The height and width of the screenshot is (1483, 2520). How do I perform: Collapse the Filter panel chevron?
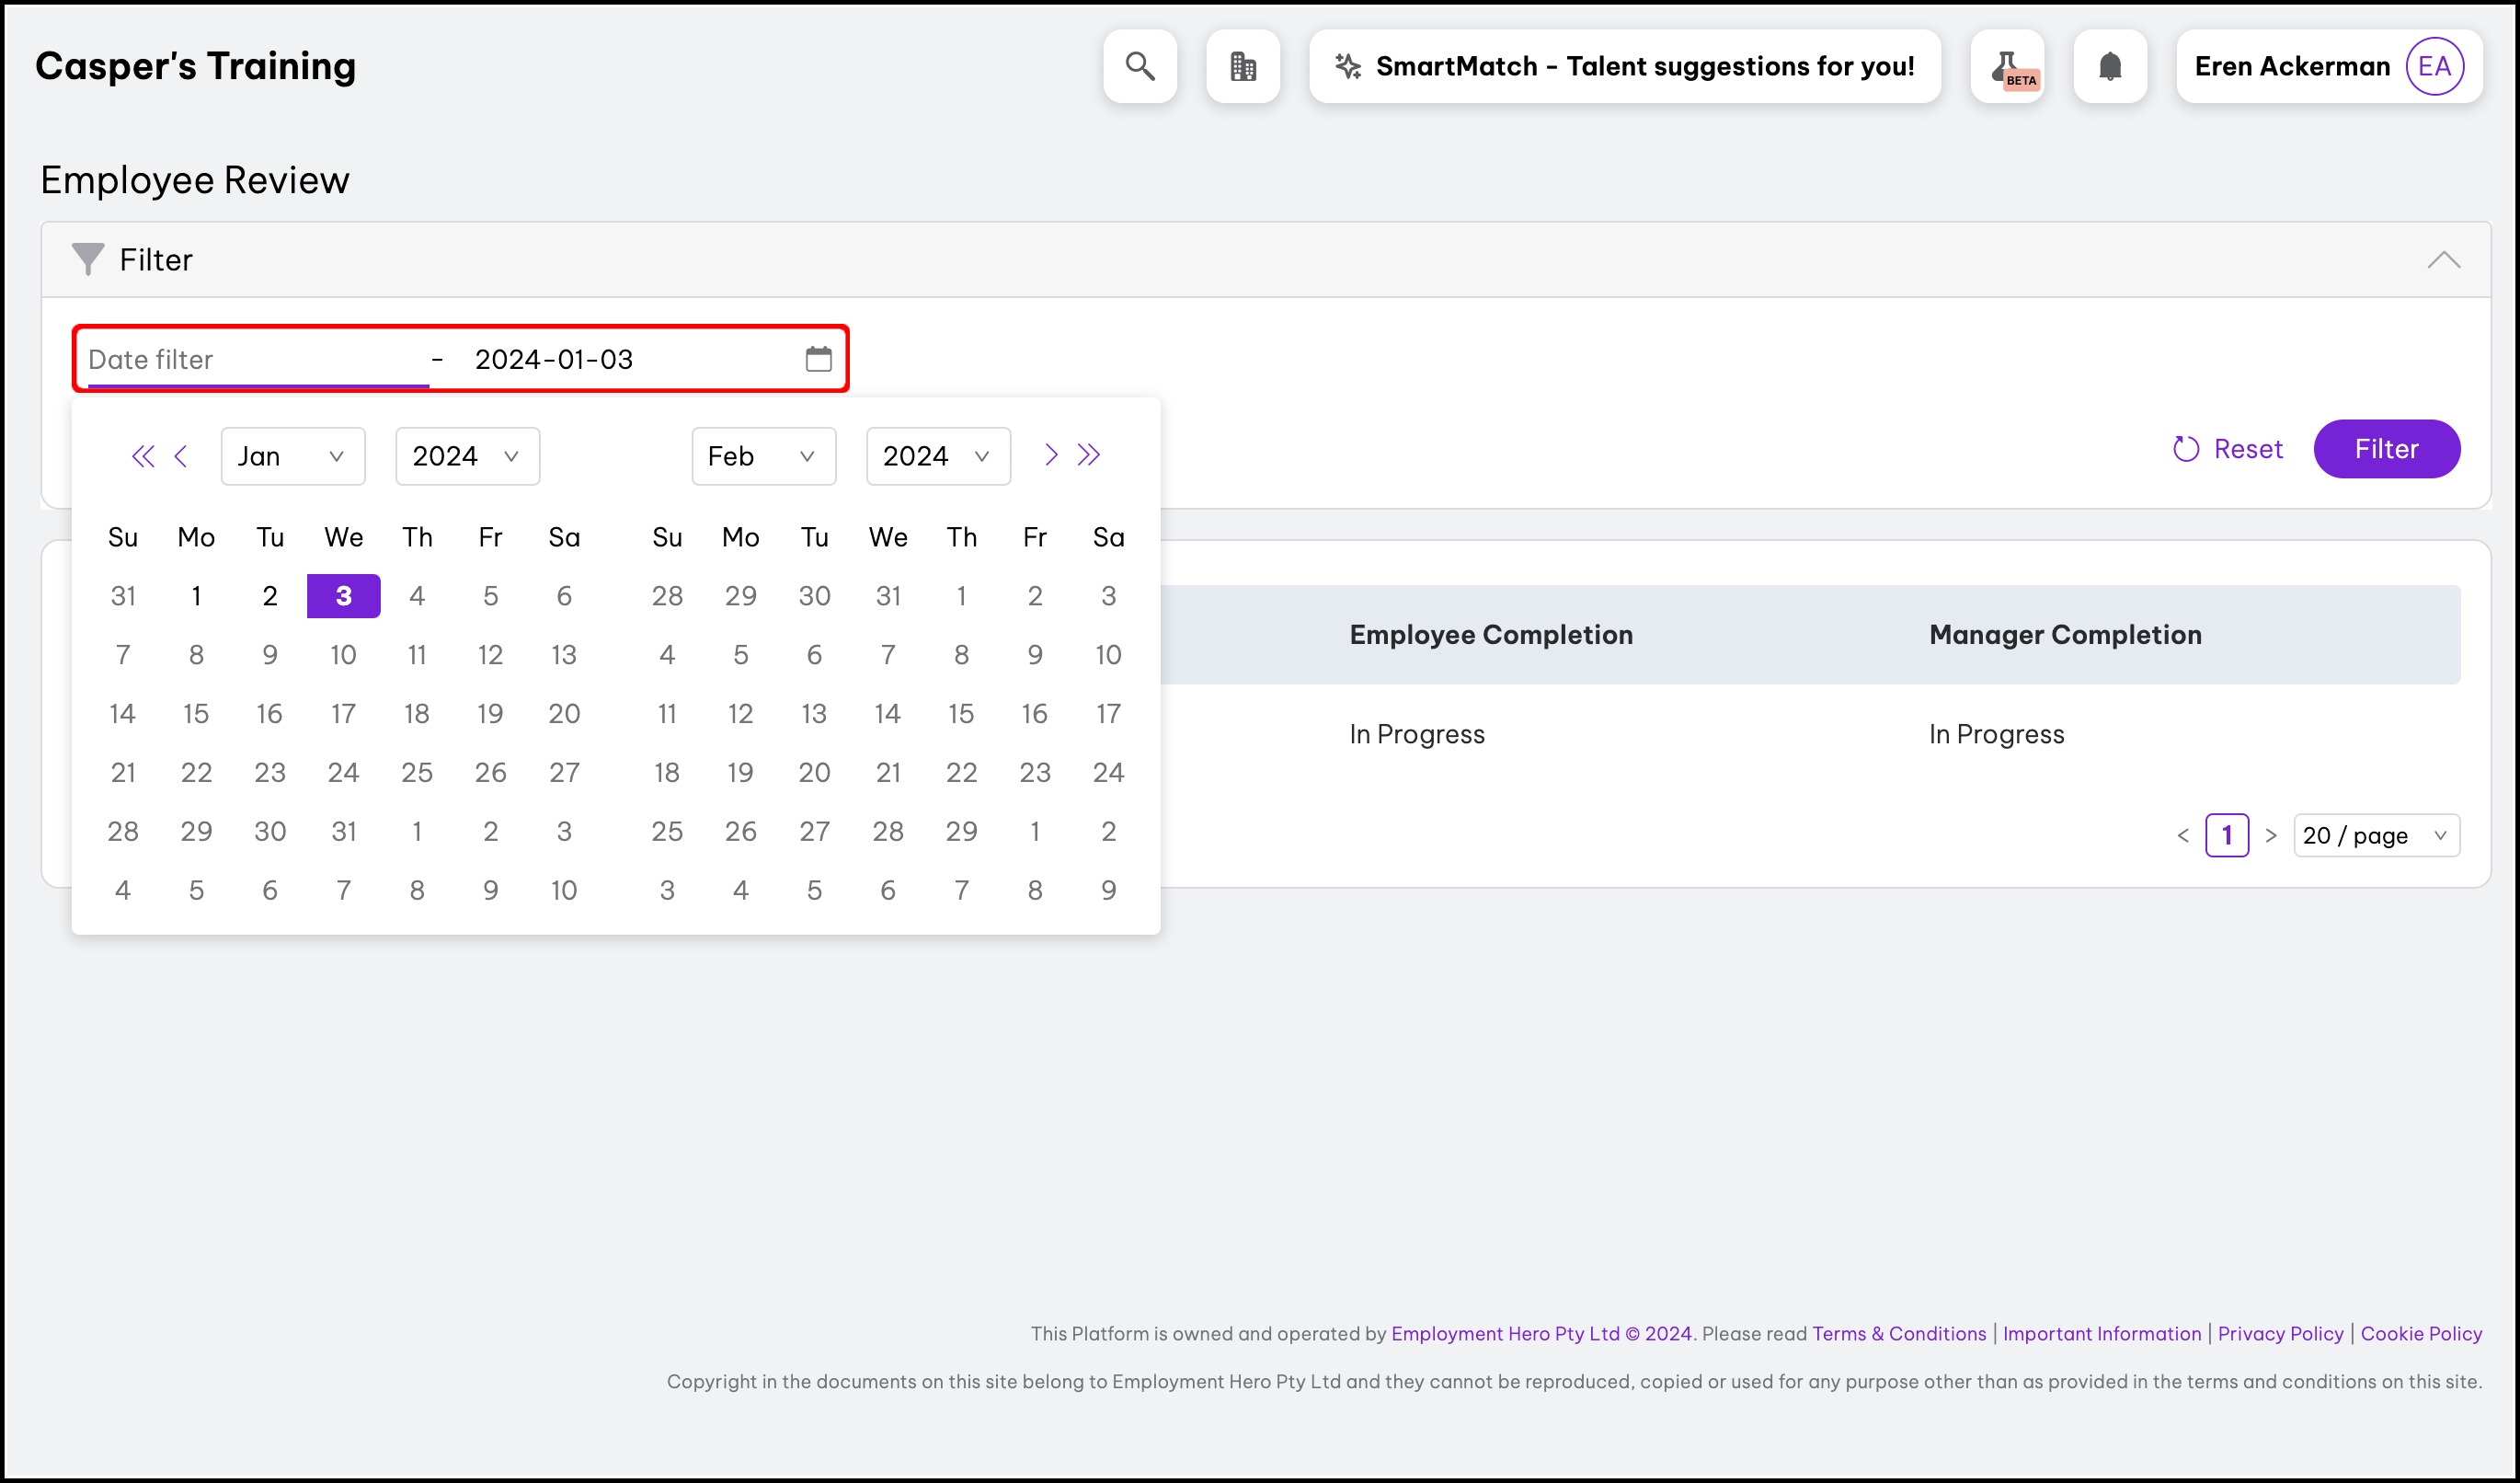[2443, 260]
